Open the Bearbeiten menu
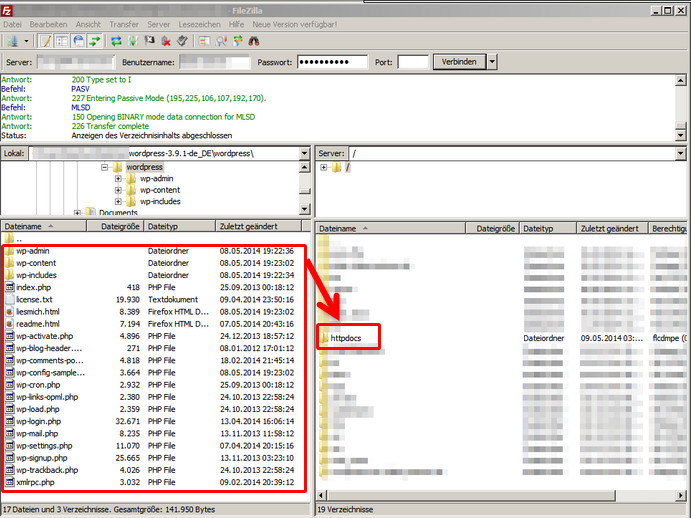691x518 pixels. (48, 24)
